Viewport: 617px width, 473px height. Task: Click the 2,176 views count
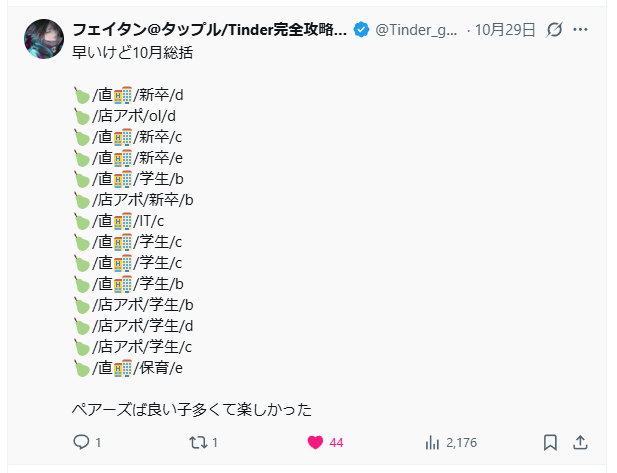pyautogui.click(x=462, y=442)
